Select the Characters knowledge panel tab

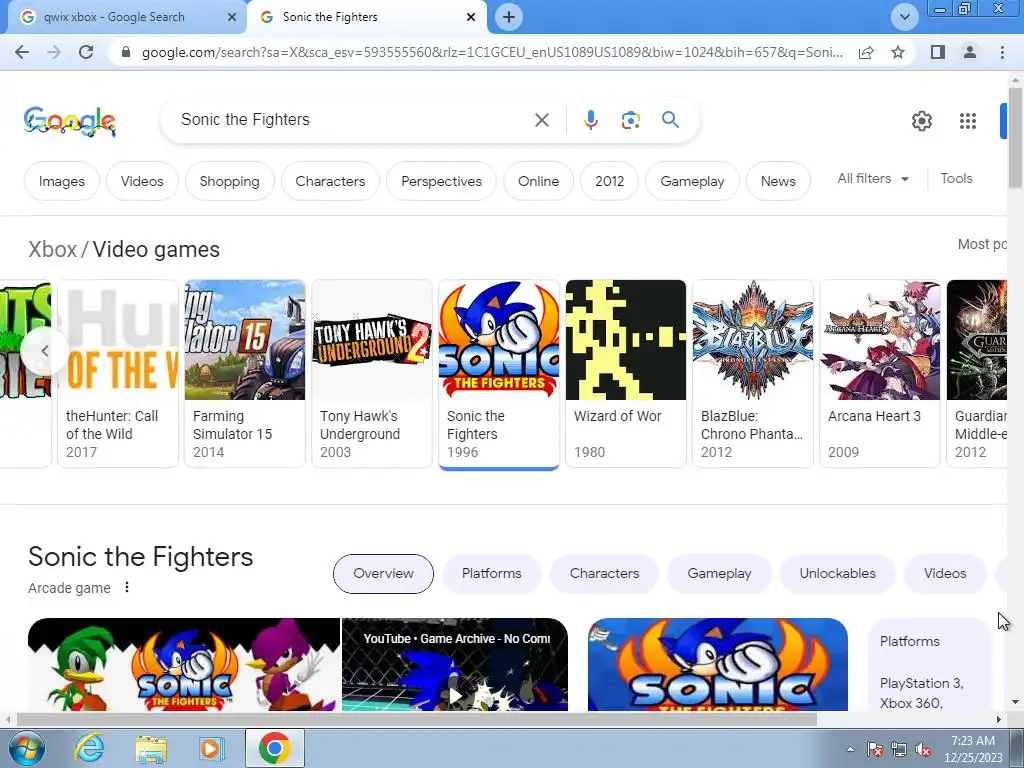pyautogui.click(x=604, y=573)
